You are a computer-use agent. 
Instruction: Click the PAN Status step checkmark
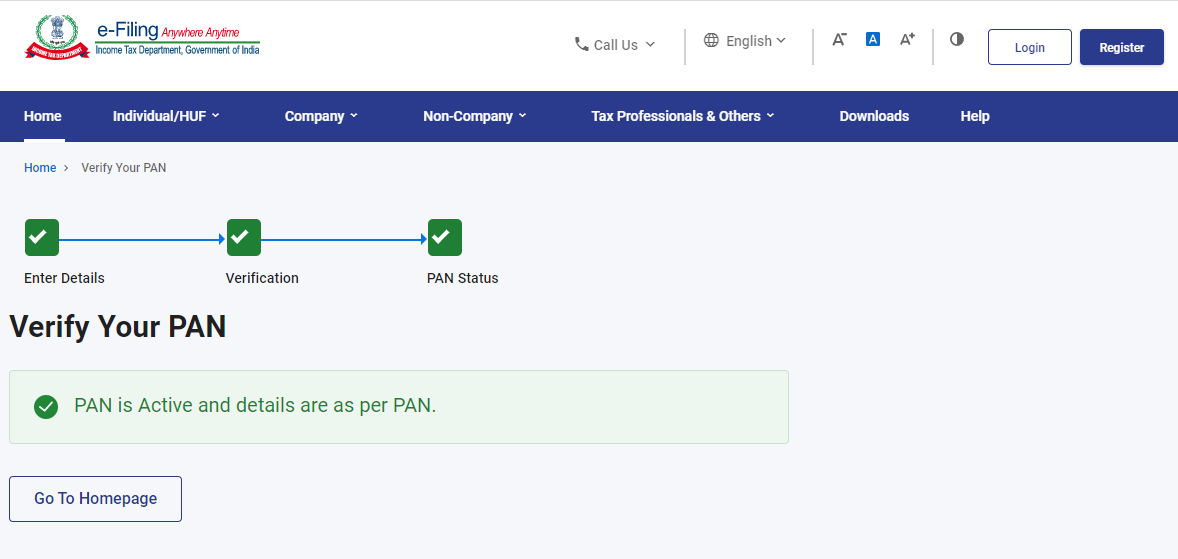pyautogui.click(x=445, y=237)
